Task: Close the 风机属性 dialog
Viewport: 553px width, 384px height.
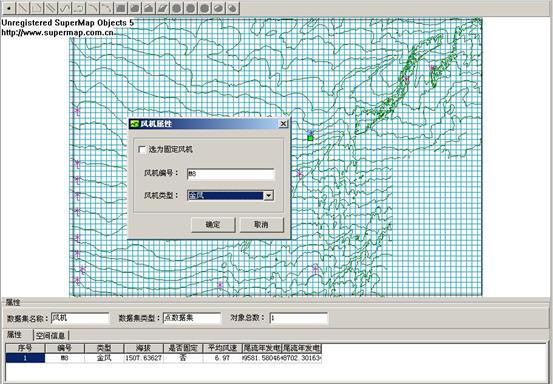Action: point(283,124)
